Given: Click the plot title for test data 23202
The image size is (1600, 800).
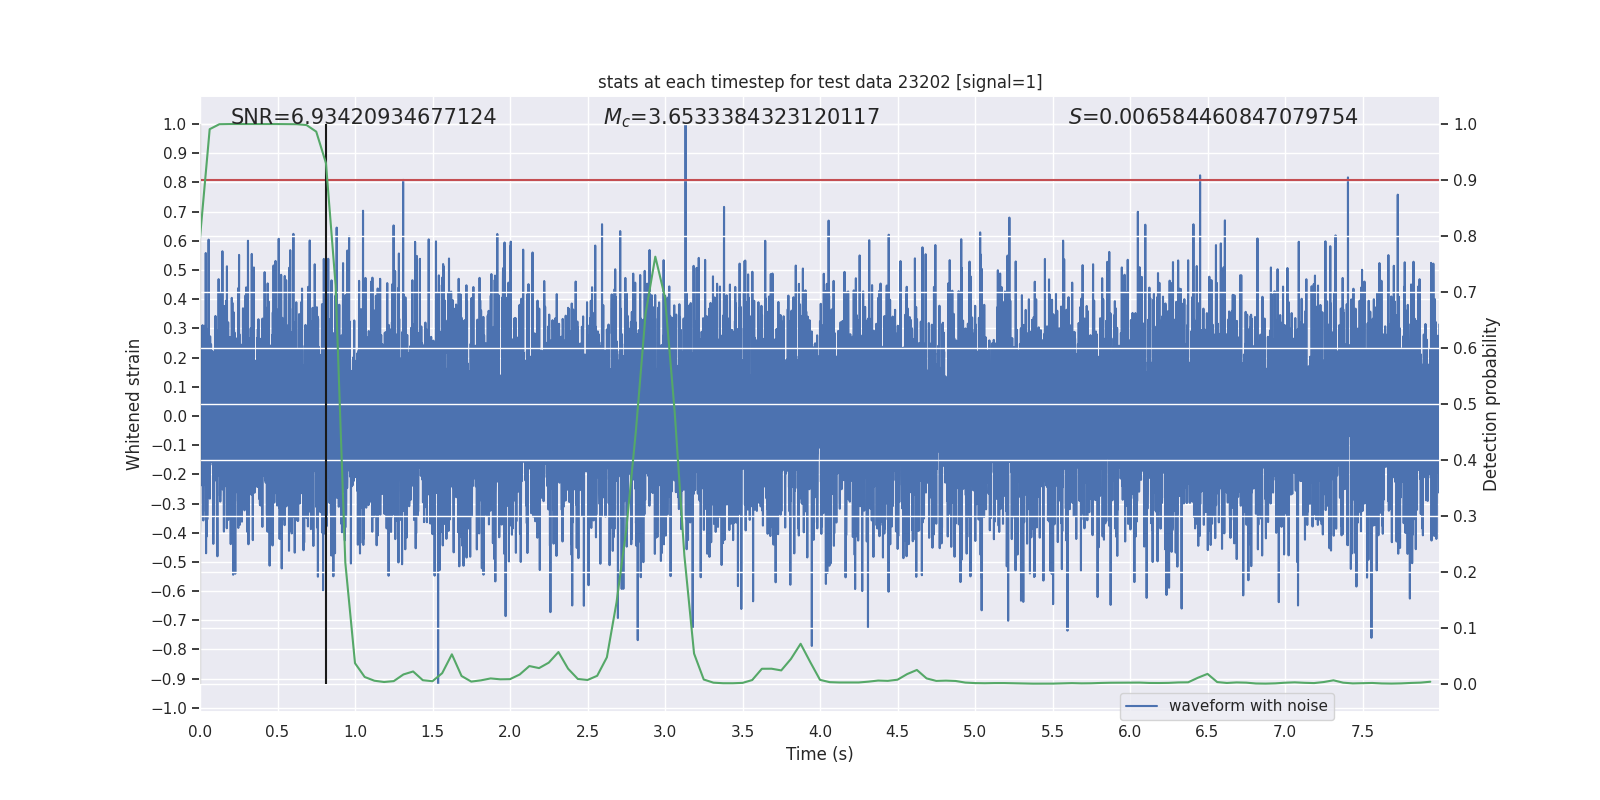Looking at the screenshot, I should [x=820, y=82].
